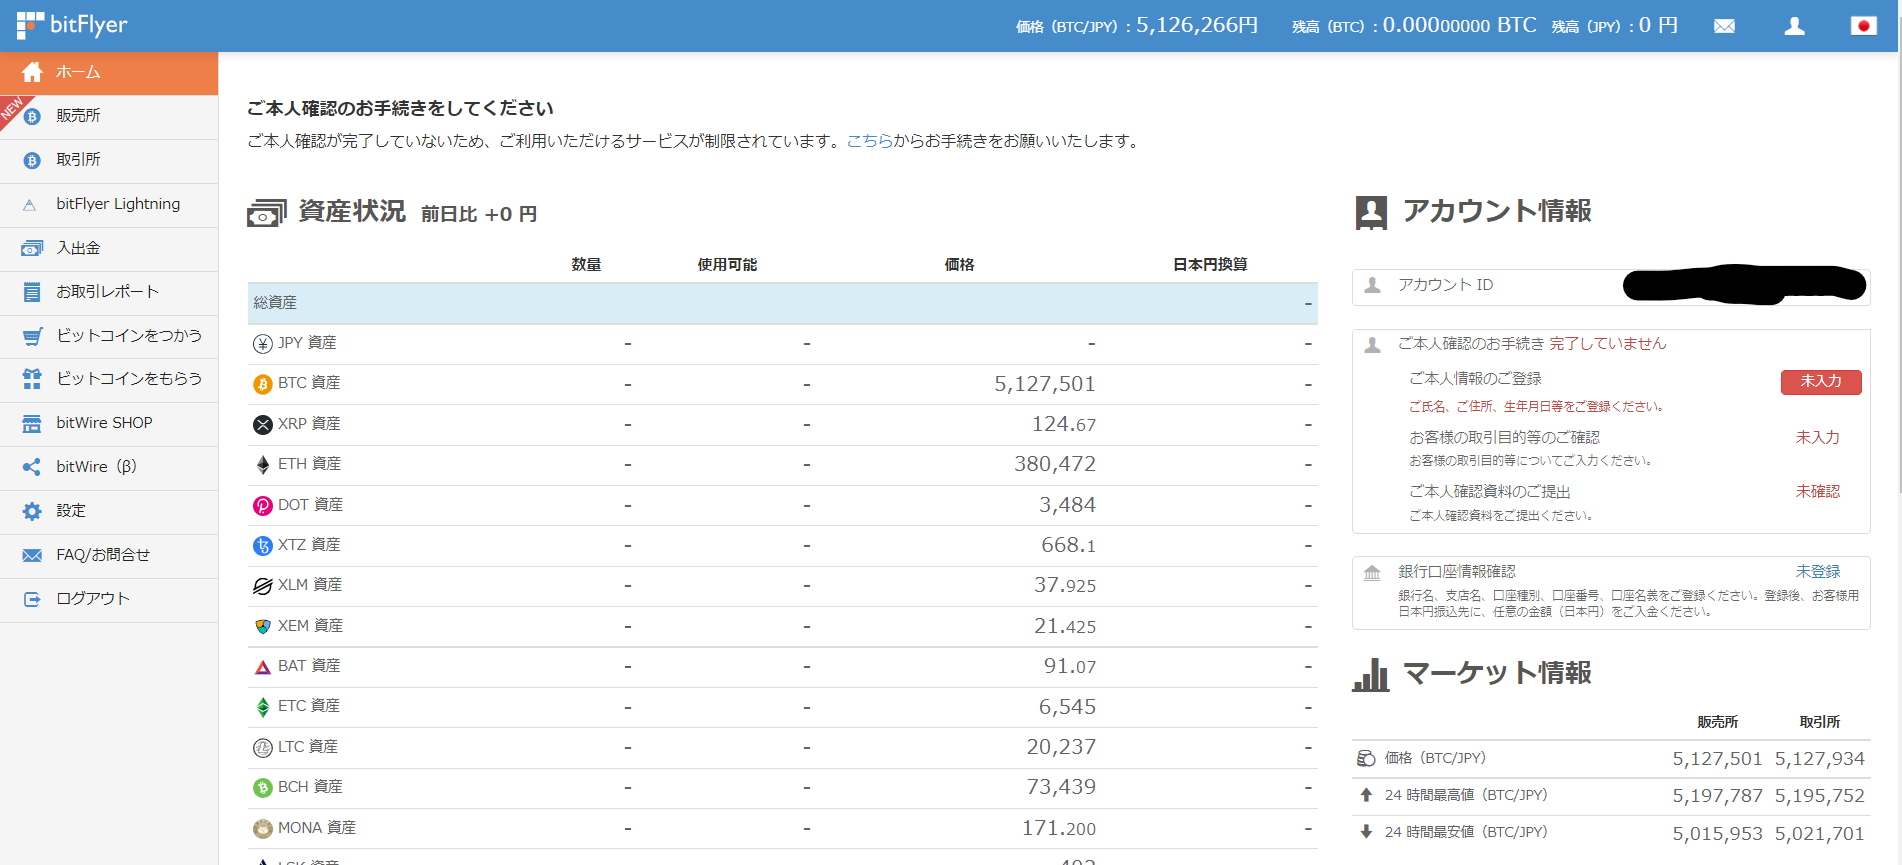Click ご本人情報のご登録 text
This screenshot has height=865, width=1902.
point(1475,379)
